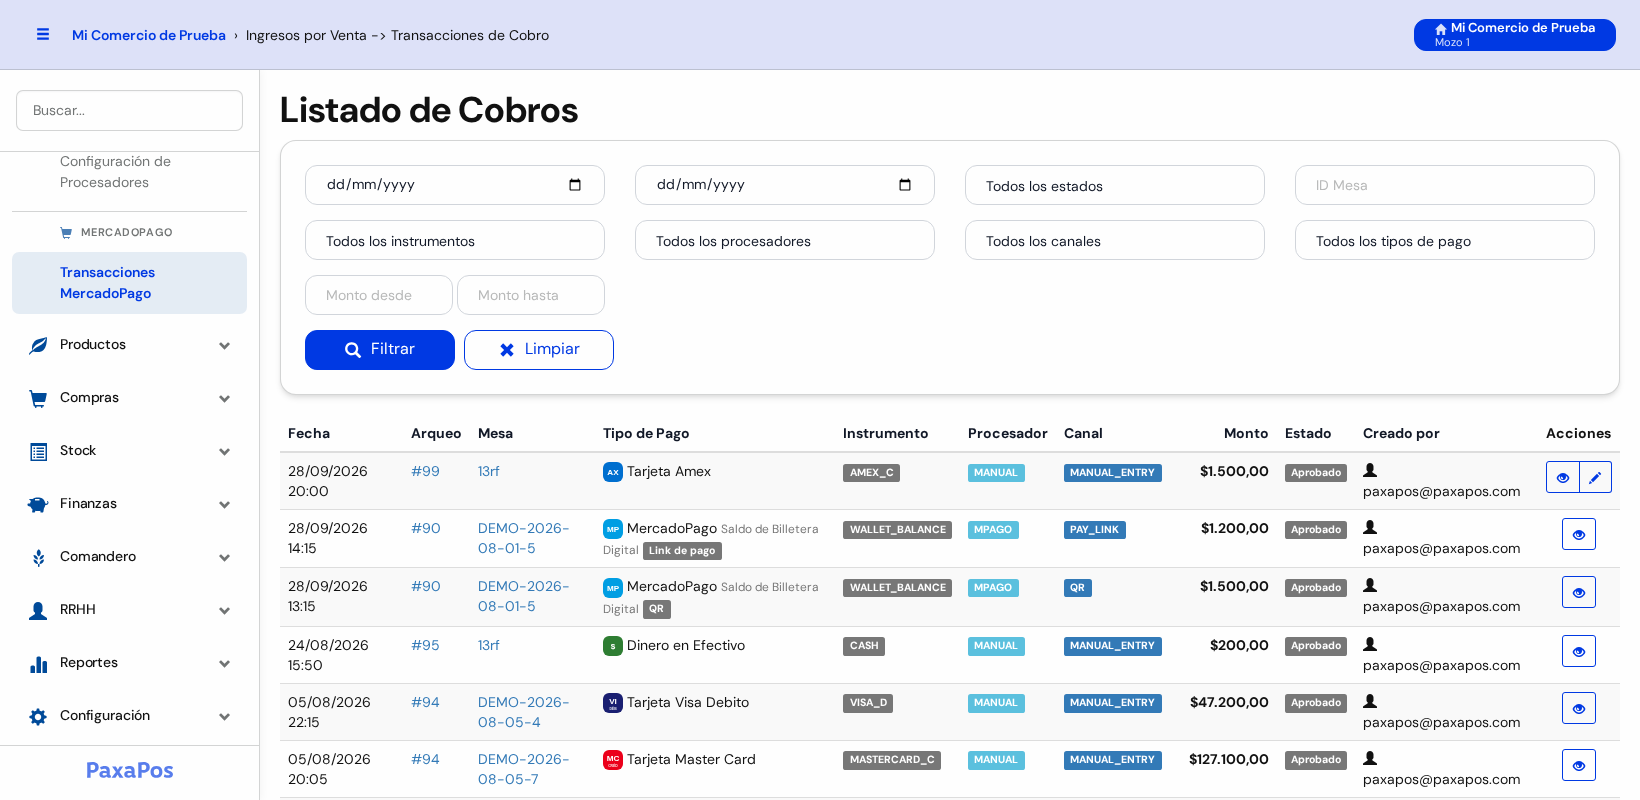Focus the Monto hasta field
The height and width of the screenshot is (800, 1640).
pos(531,295)
